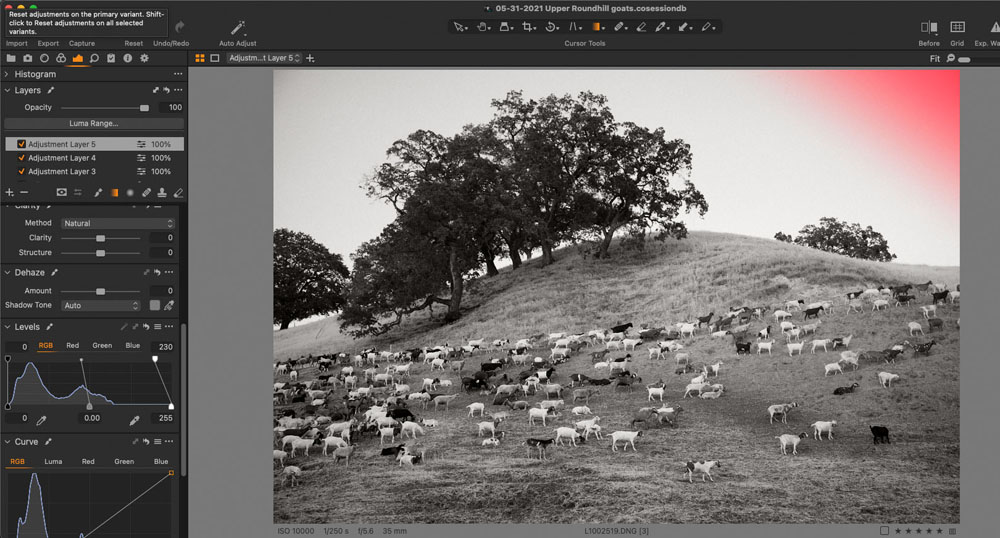Select the Crop cursor tool

[528, 27]
